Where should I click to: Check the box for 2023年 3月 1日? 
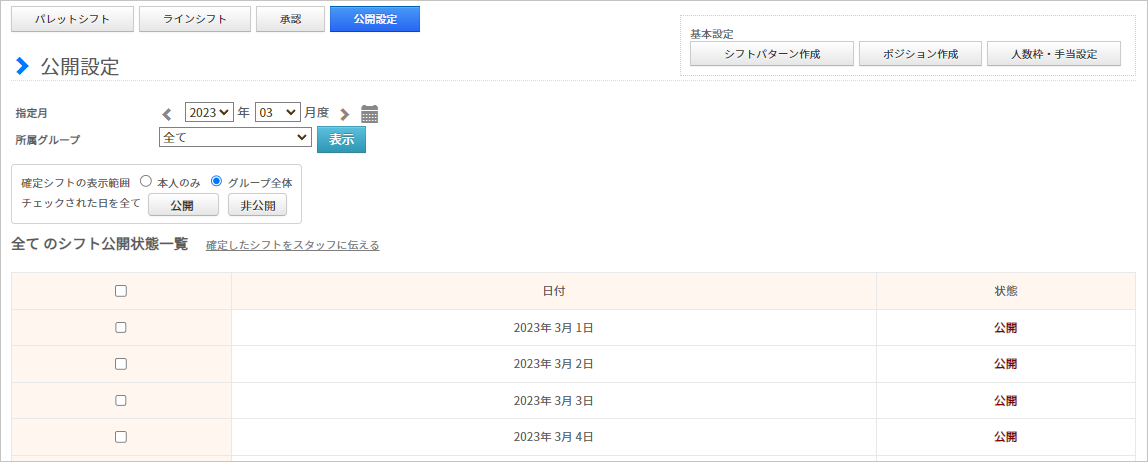tap(121, 327)
